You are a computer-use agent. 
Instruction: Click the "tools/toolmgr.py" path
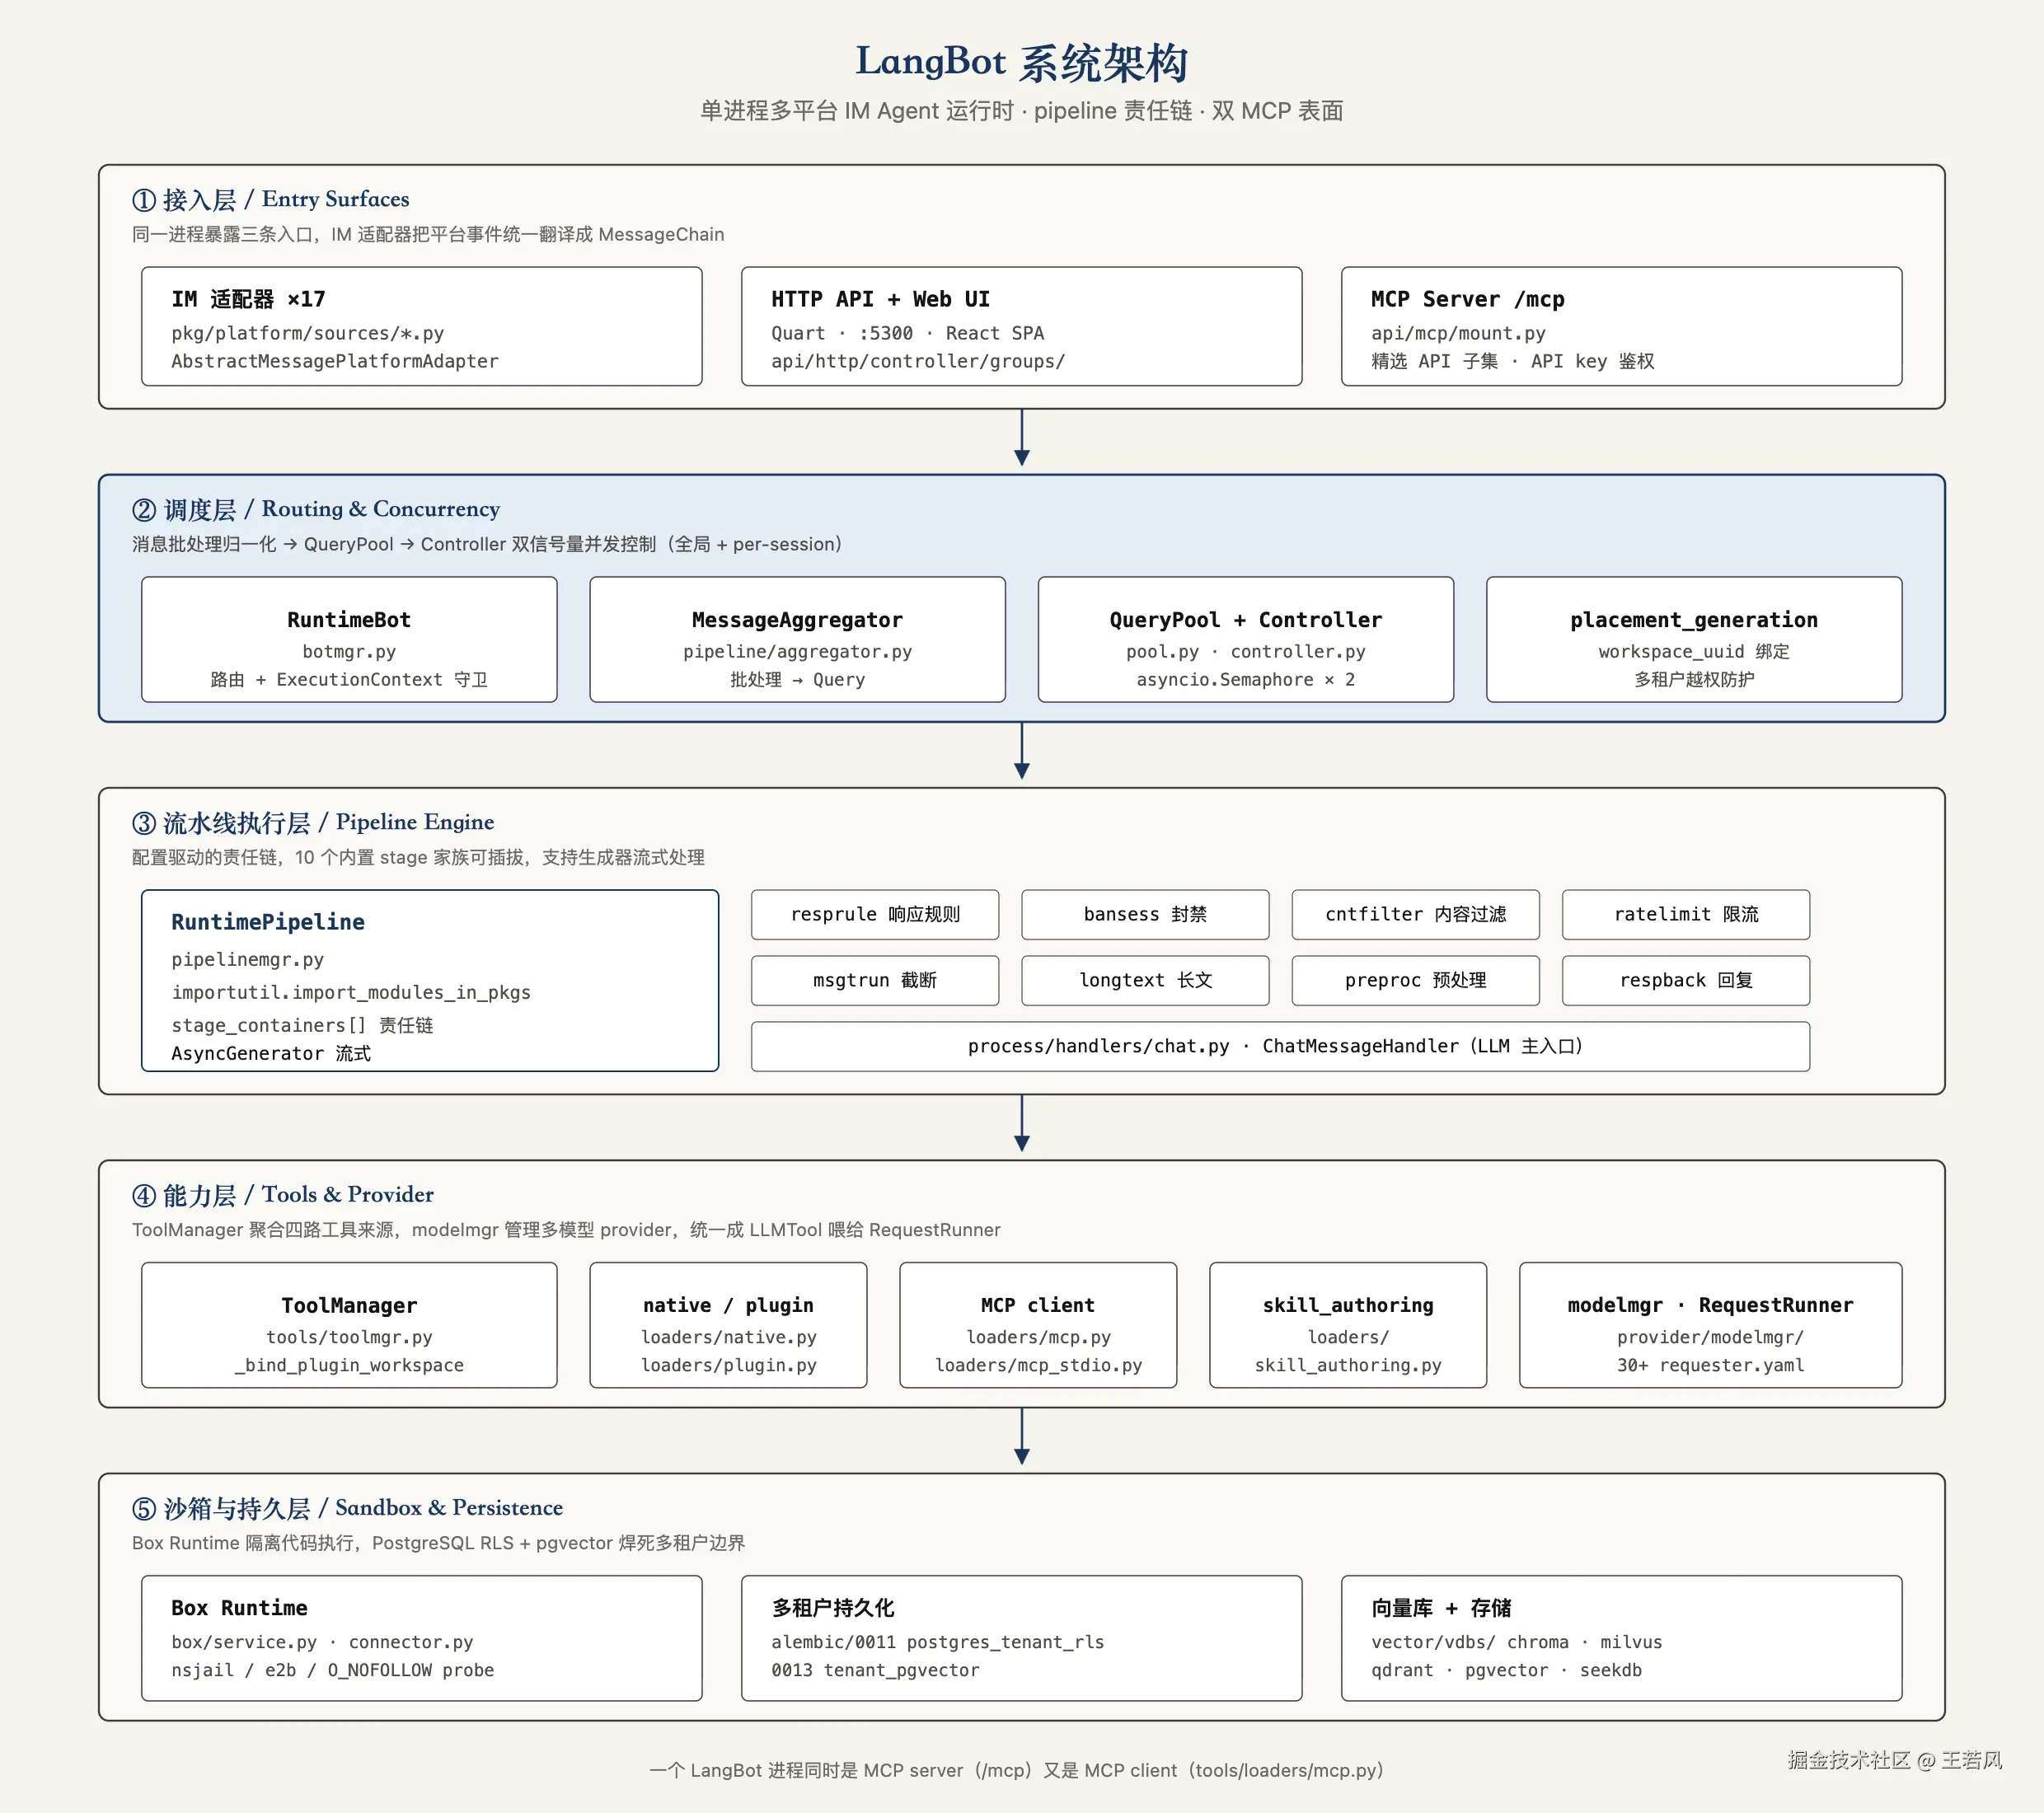click(349, 1337)
